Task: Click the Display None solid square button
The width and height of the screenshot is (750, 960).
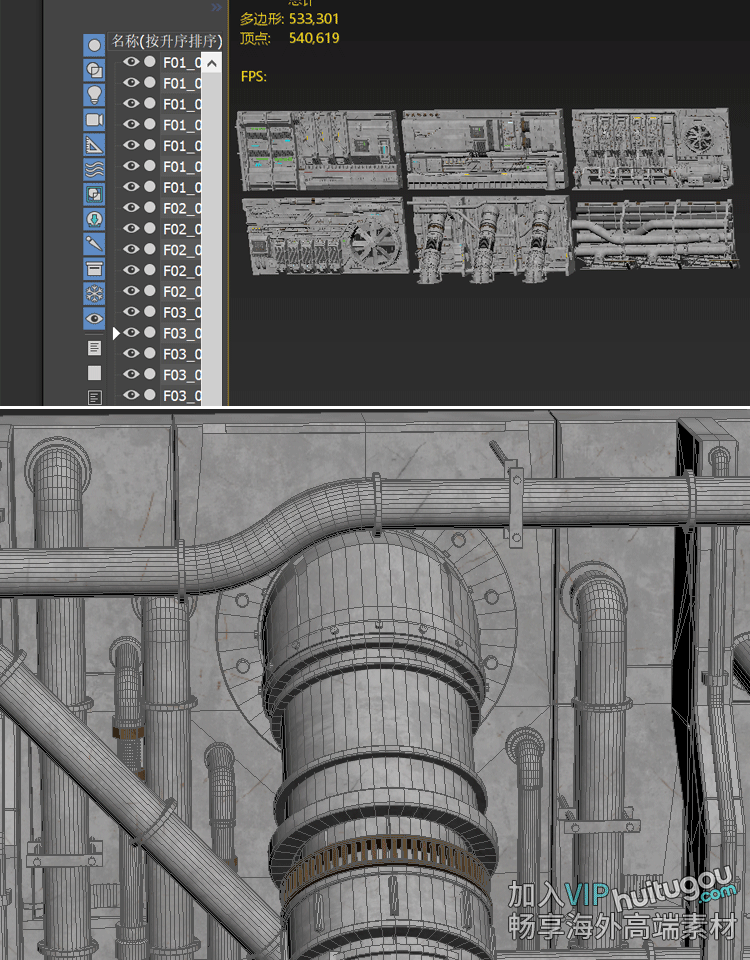Action: [x=94, y=373]
